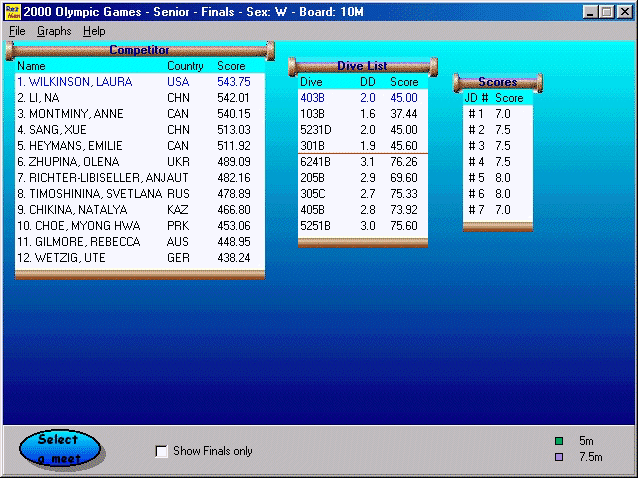Click judge # 4 score row
Viewport: 638px width, 478px height.
[498, 162]
